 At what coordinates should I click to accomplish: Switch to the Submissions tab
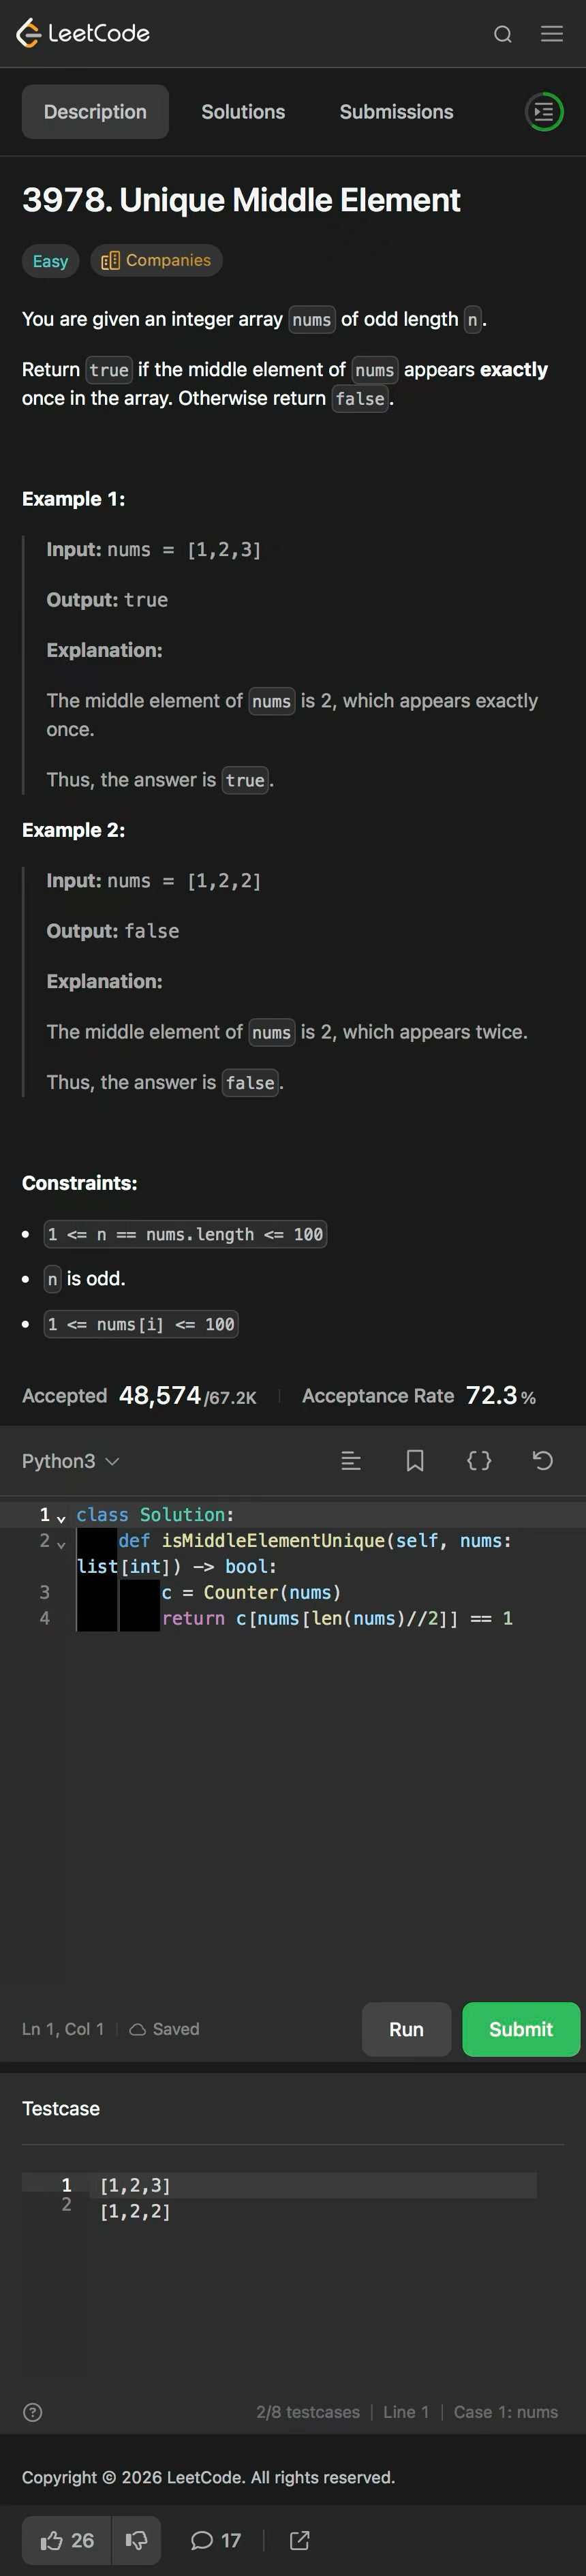[396, 112]
